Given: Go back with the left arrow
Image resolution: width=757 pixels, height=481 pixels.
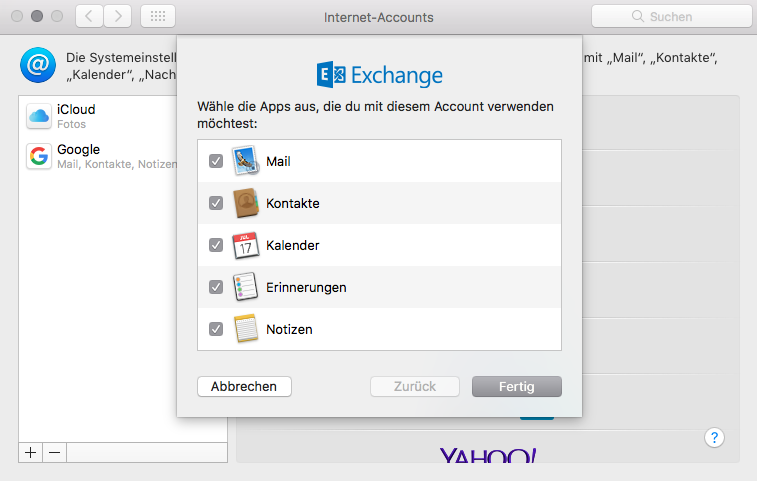Looking at the screenshot, I should click(x=89, y=16).
